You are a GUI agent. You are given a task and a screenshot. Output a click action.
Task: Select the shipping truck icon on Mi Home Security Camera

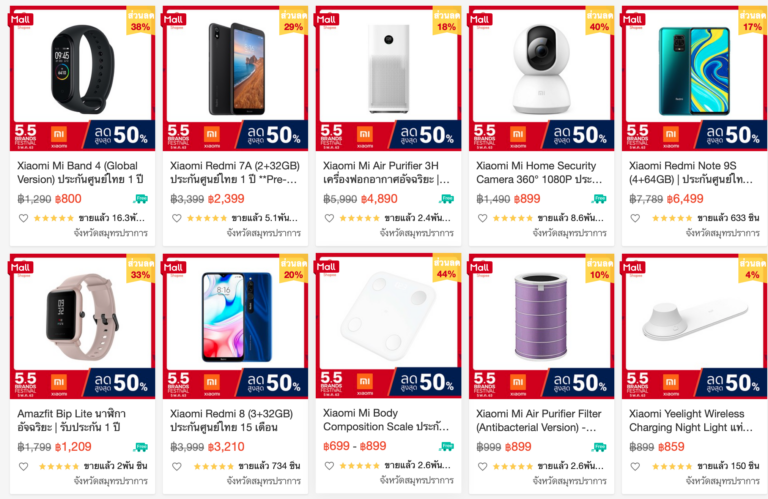tap(599, 199)
